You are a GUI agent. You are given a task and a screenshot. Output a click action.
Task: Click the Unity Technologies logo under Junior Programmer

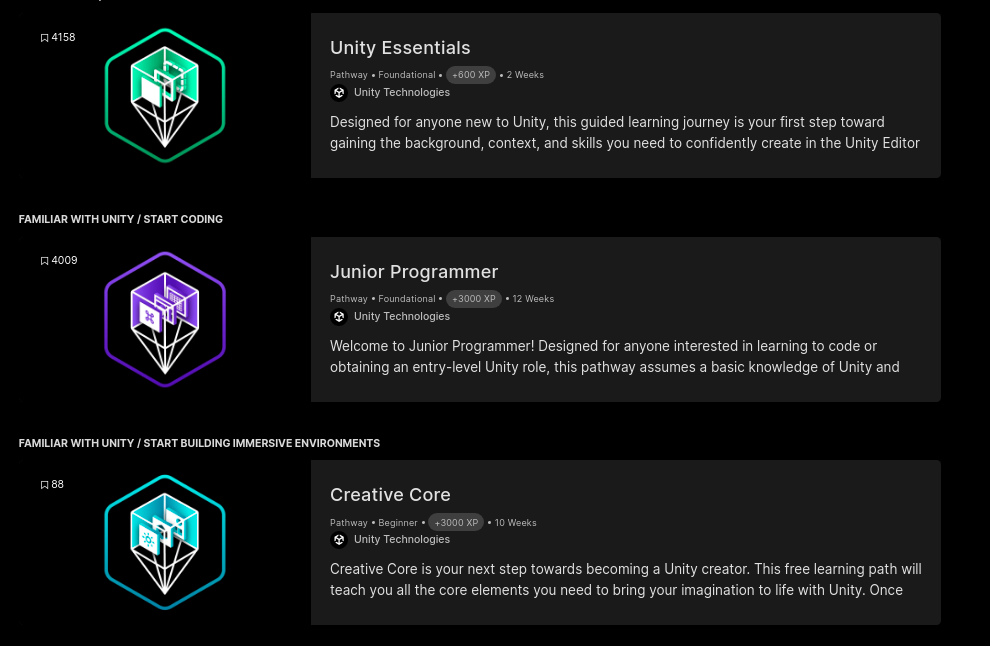click(339, 316)
